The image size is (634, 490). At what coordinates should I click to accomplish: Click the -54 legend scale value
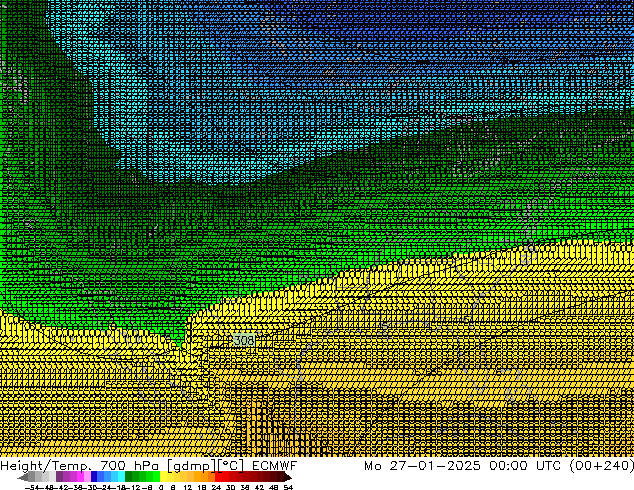point(32,487)
